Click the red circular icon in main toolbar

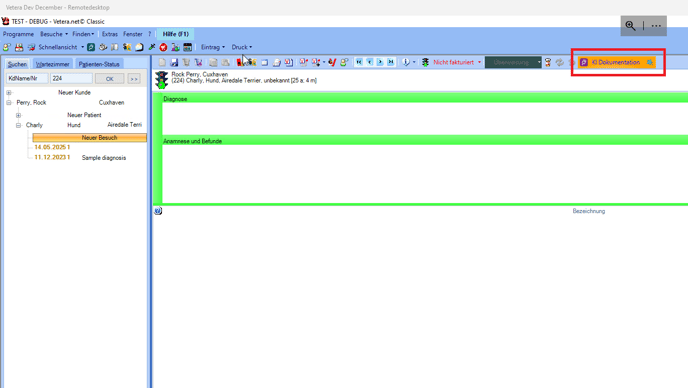pyautogui.click(x=163, y=47)
